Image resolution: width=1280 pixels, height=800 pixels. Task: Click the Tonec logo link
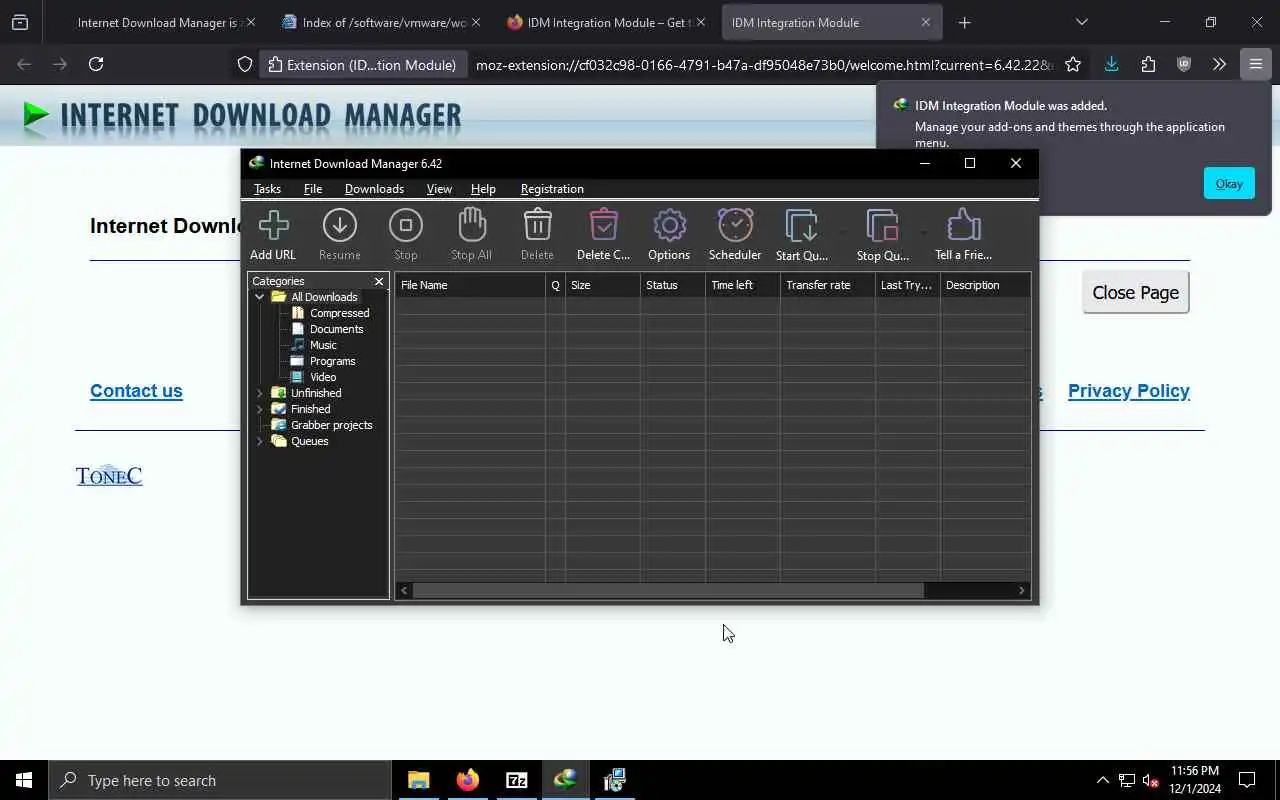point(109,476)
